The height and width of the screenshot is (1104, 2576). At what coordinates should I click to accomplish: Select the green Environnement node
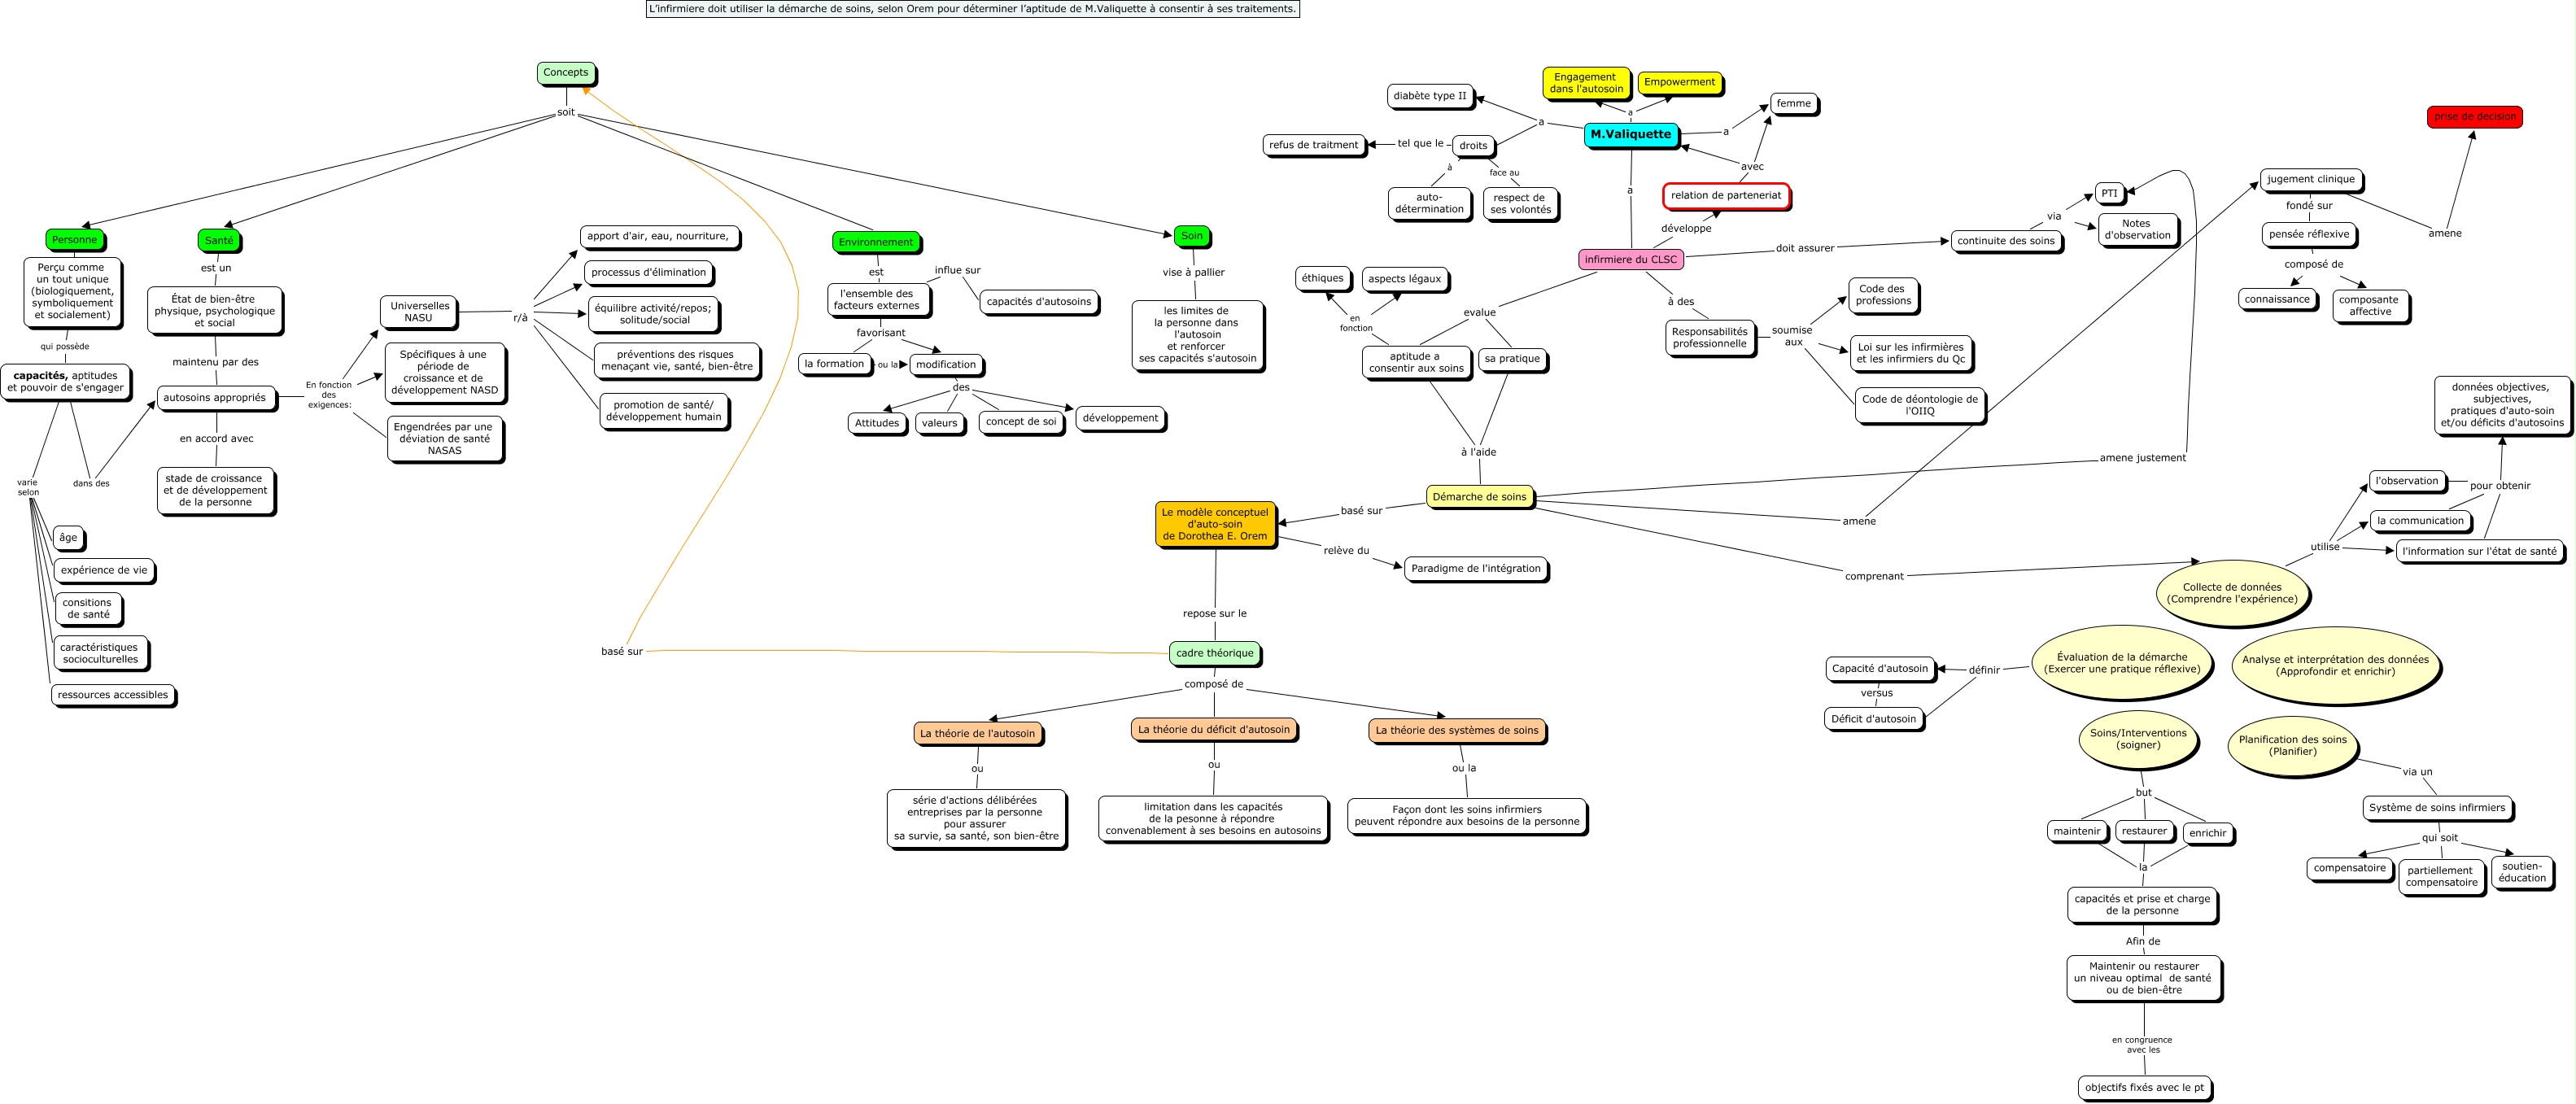(x=875, y=242)
